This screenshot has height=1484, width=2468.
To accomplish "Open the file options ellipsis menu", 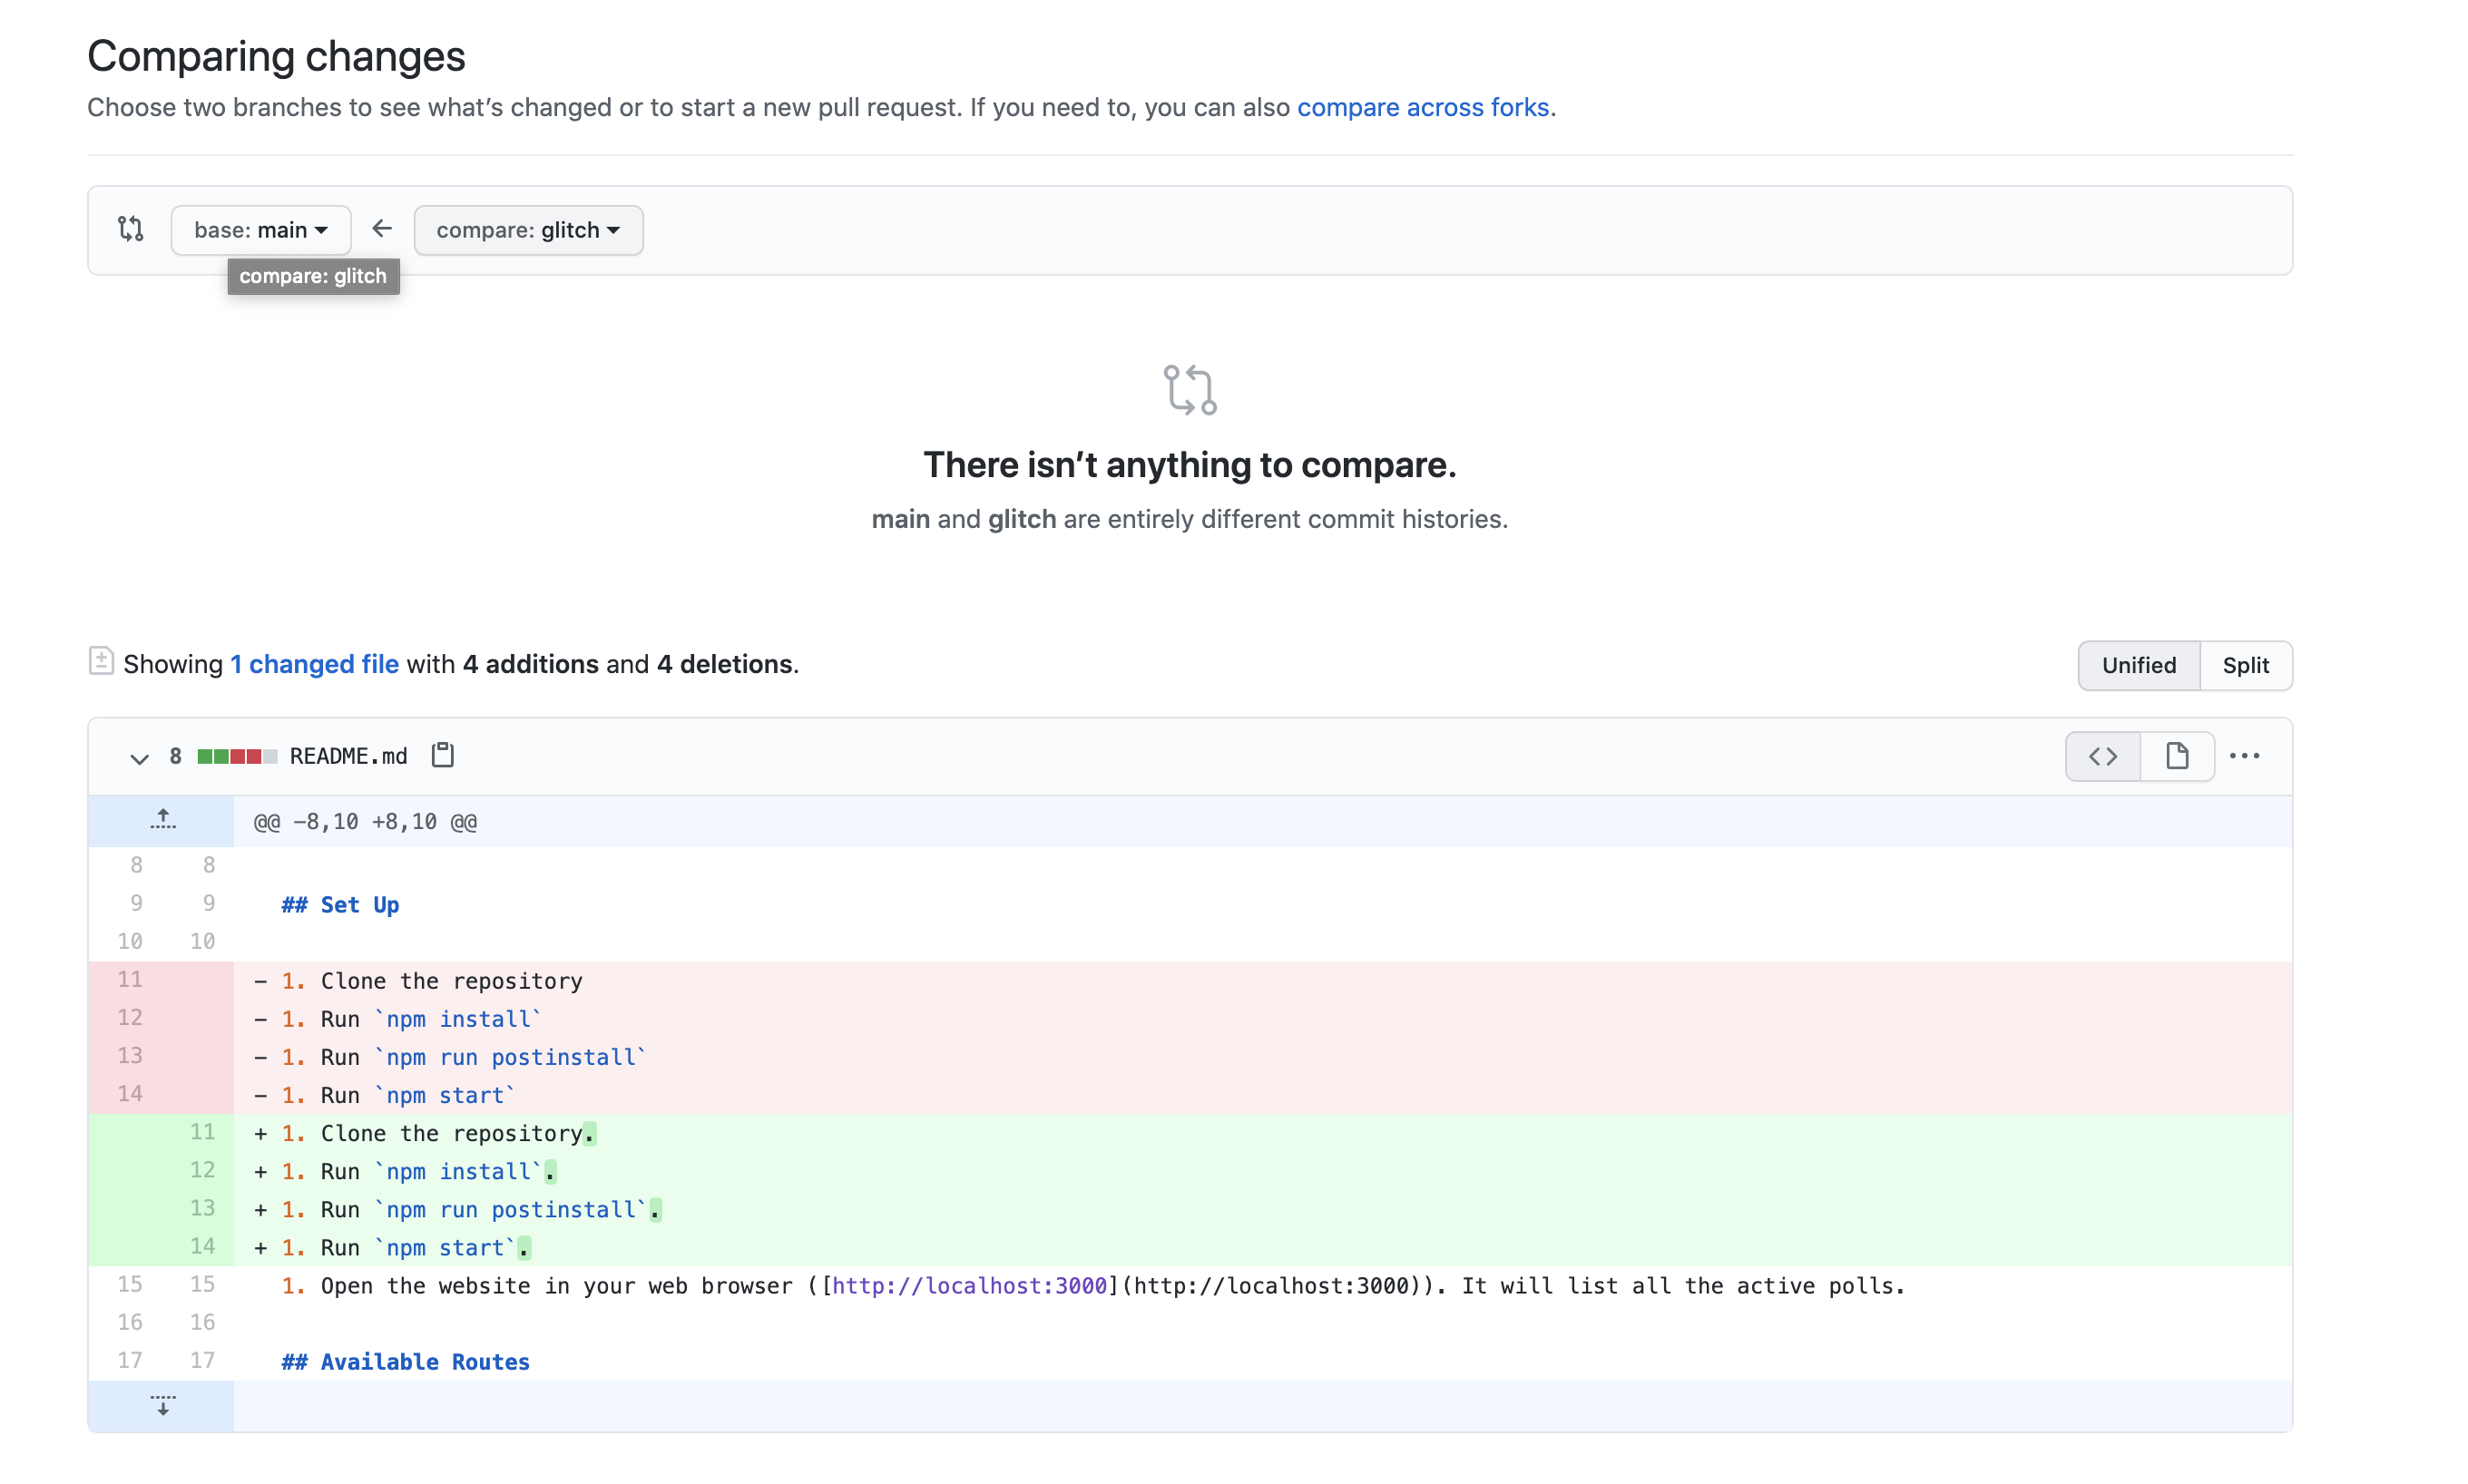I will point(2244,756).
